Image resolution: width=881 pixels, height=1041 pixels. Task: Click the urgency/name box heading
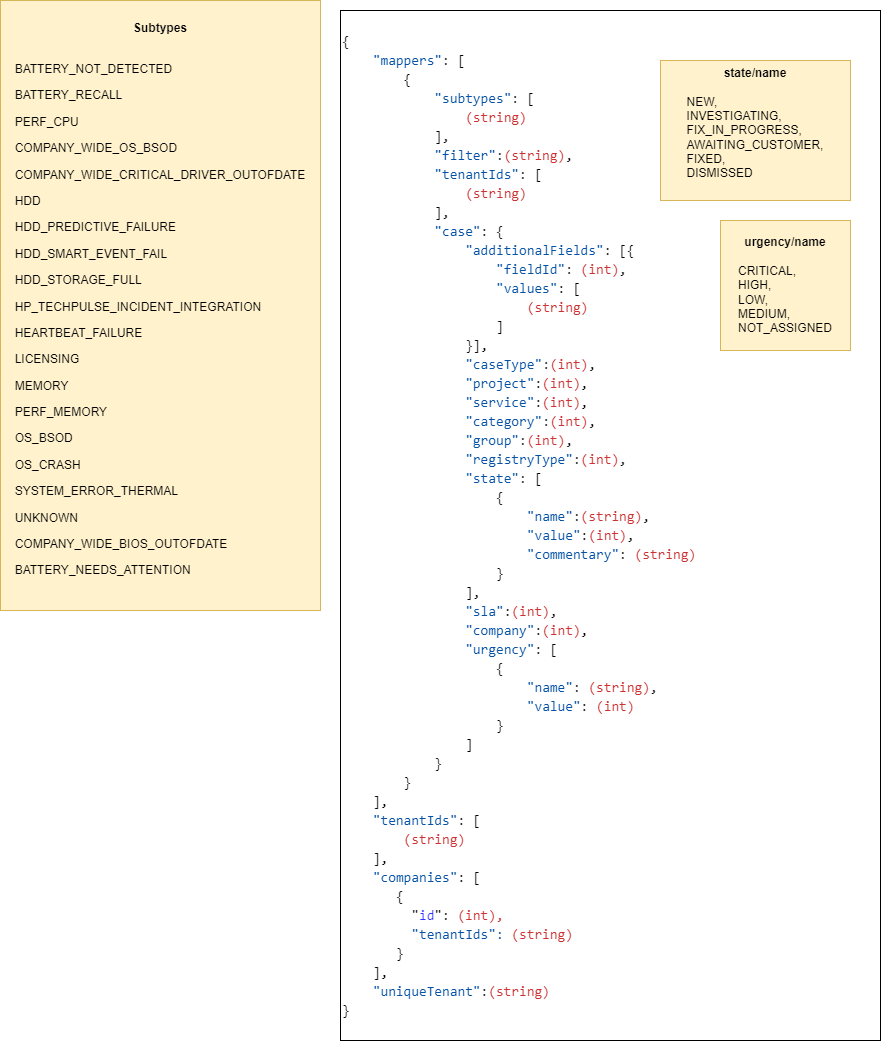click(x=785, y=242)
